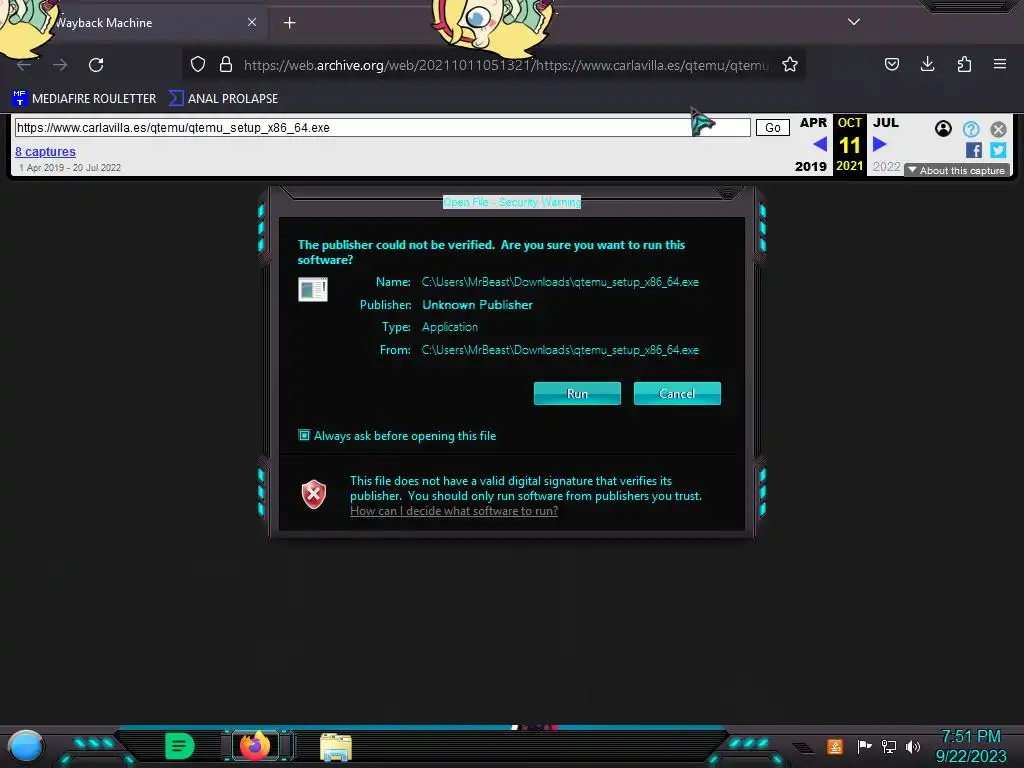Screen dimensions: 1024x768
Task: Open the green notes app on taskbar
Action: click(x=180, y=746)
